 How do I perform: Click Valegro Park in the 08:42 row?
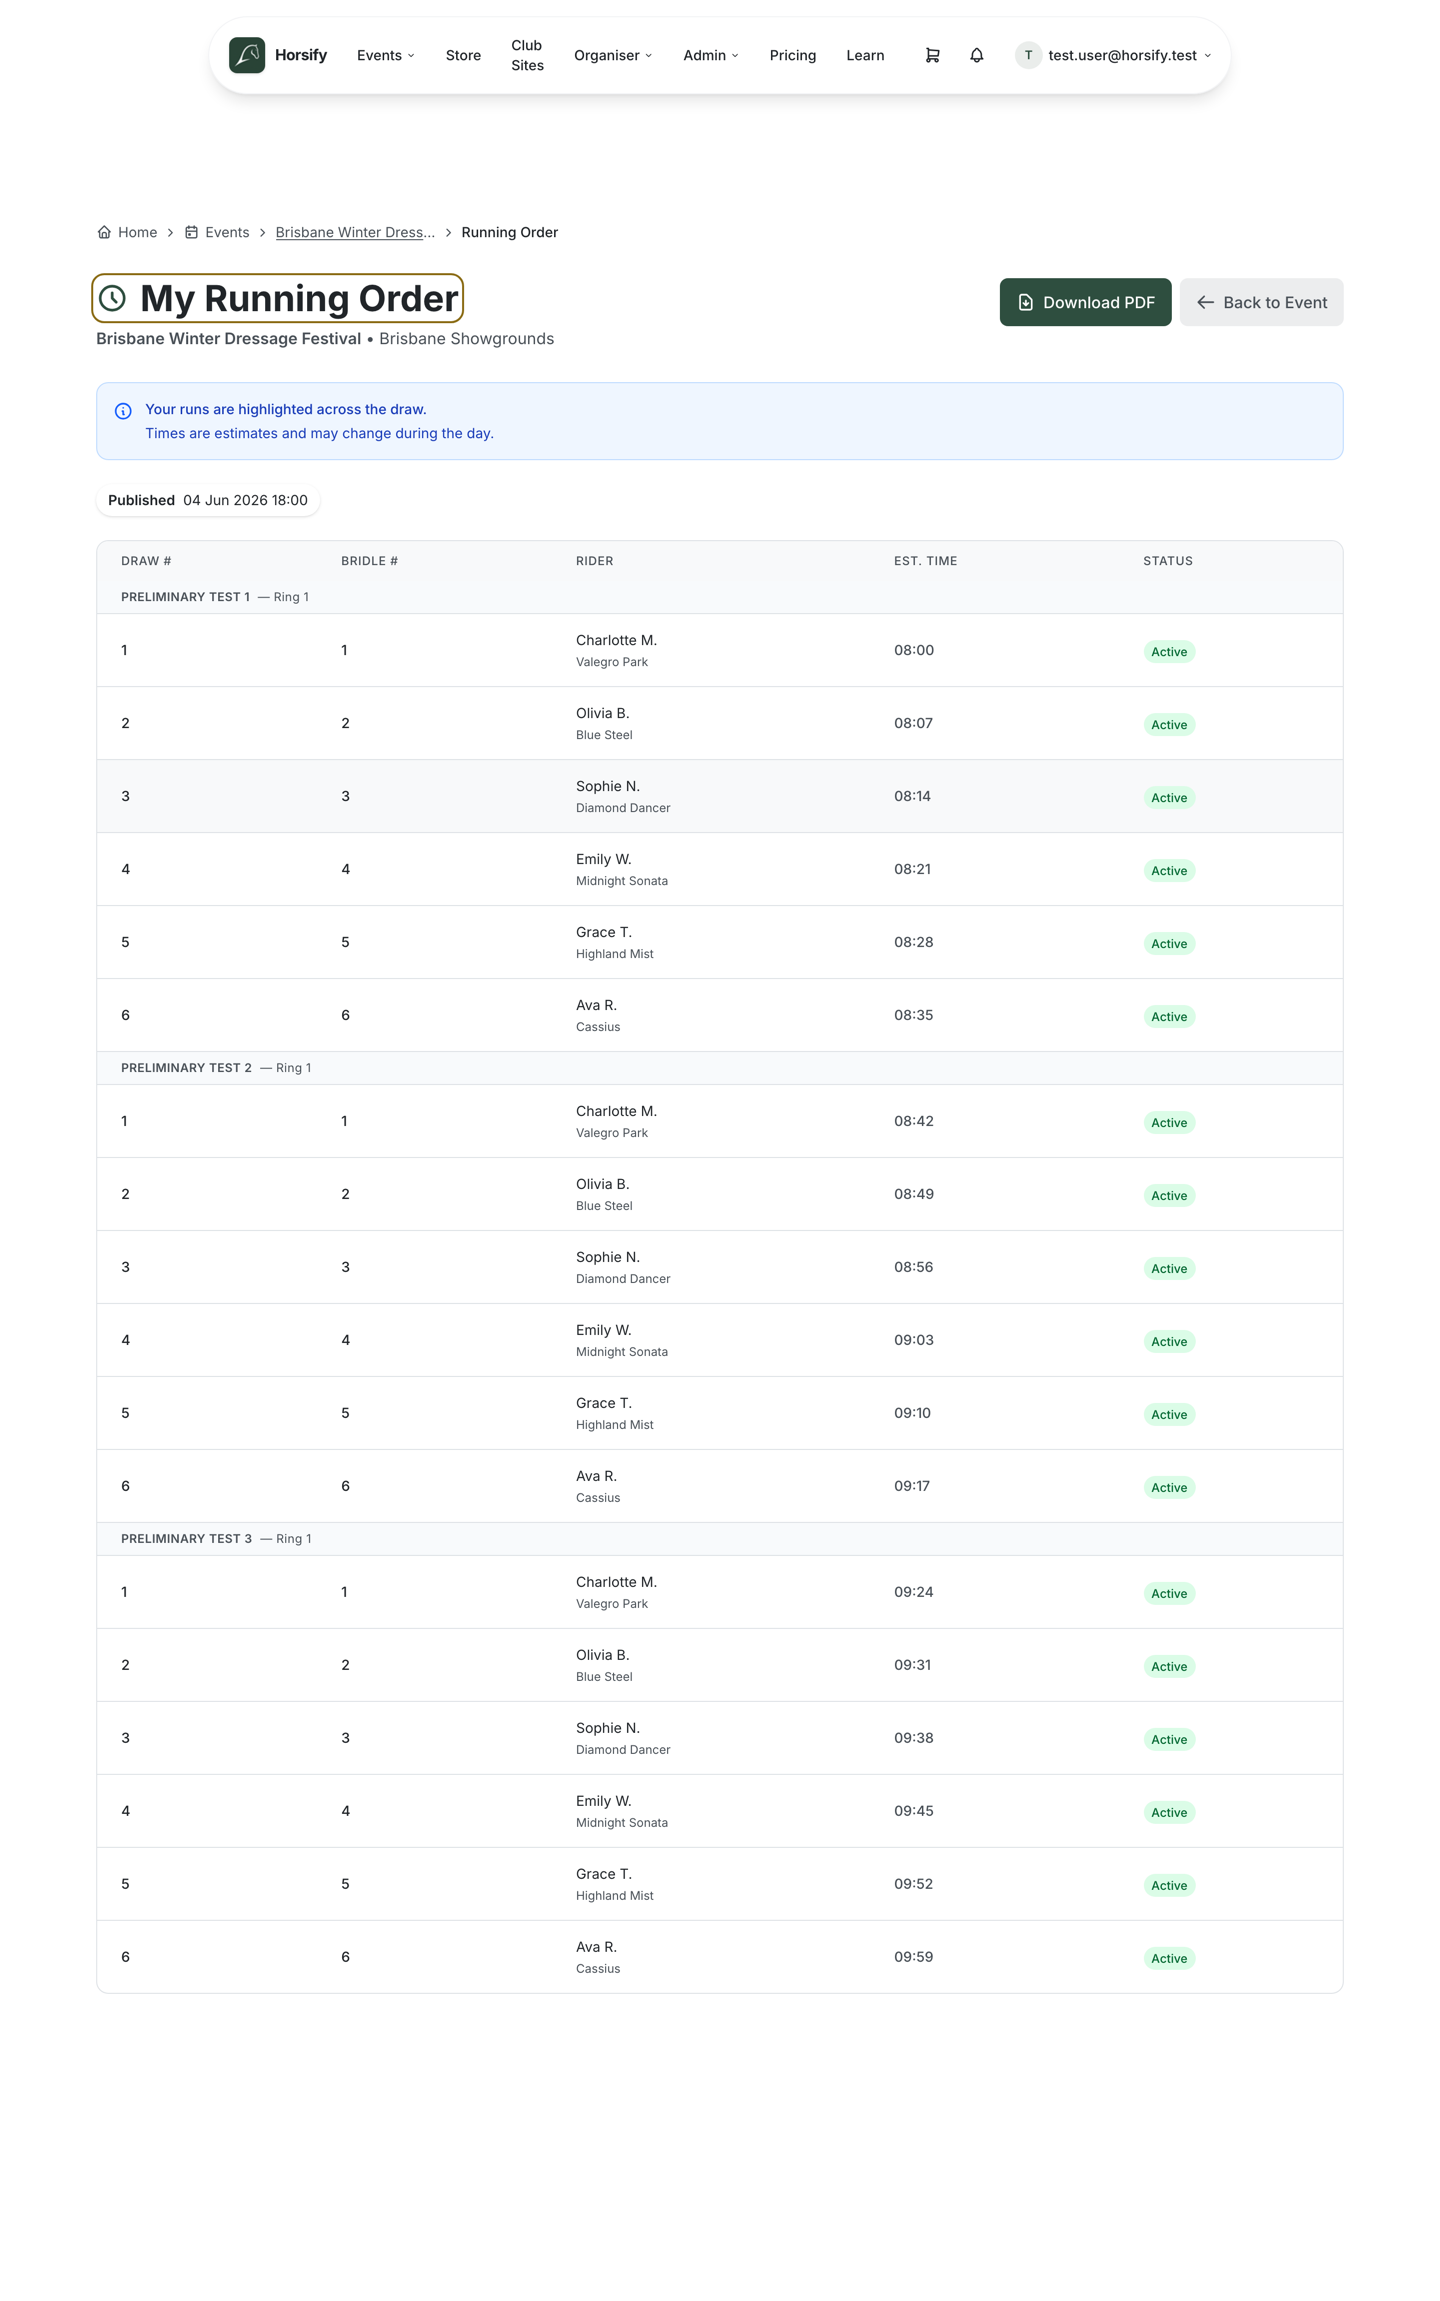point(612,1133)
